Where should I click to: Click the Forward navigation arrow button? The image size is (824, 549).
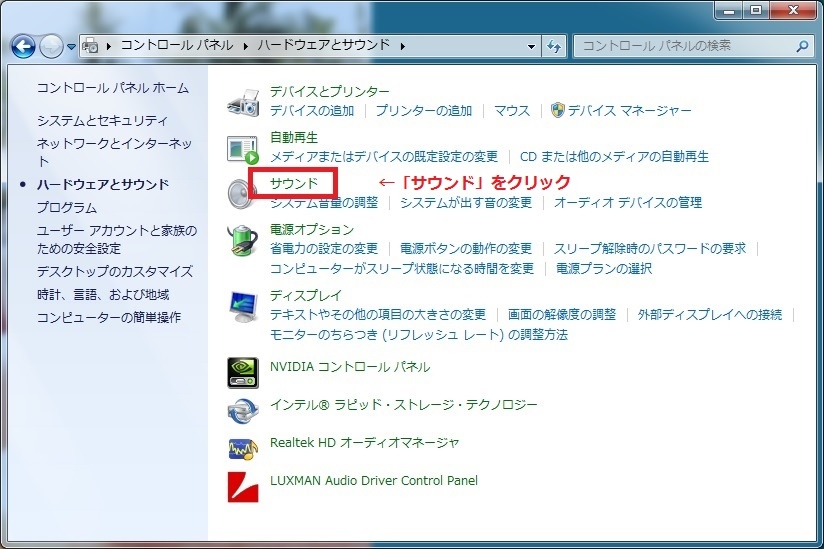coord(51,46)
